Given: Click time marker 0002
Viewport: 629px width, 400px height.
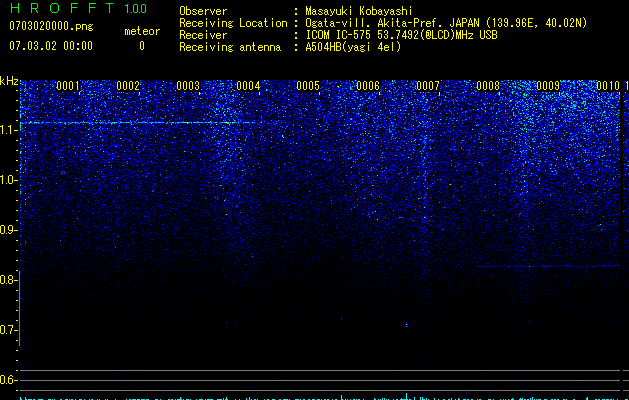Looking at the screenshot, I should click(x=128, y=86).
